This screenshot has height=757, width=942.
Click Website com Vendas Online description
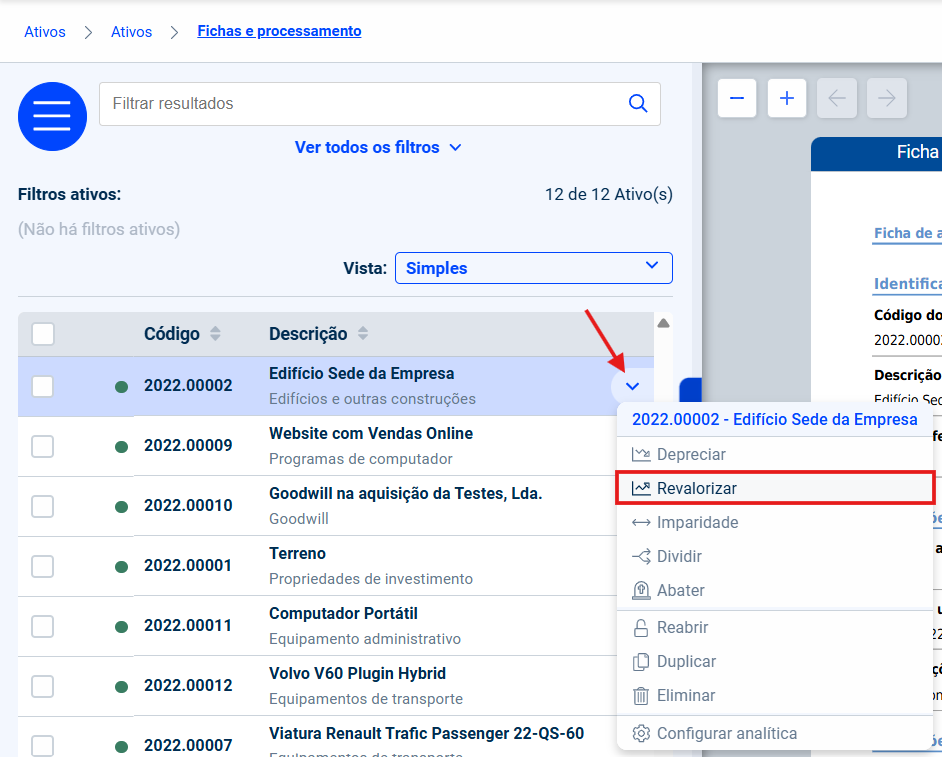(371, 433)
